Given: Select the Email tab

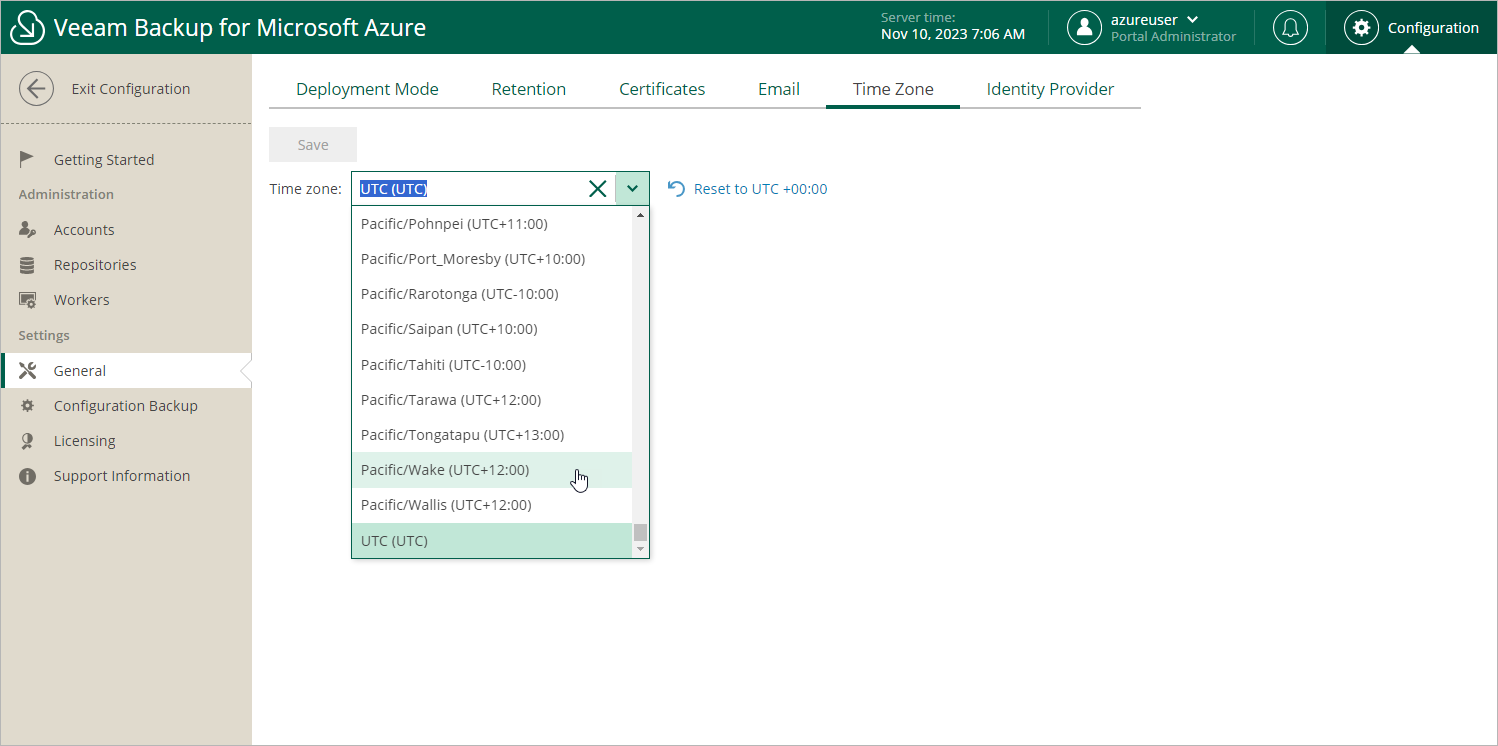Looking at the screenshot, I should (x=779, y=89).
